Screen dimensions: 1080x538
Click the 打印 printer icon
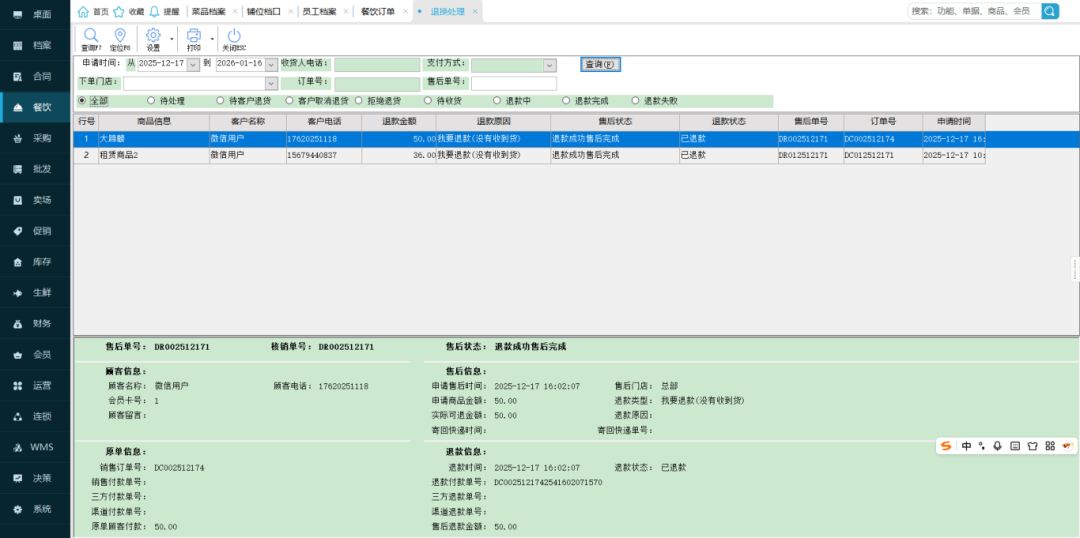pos(194,37)
